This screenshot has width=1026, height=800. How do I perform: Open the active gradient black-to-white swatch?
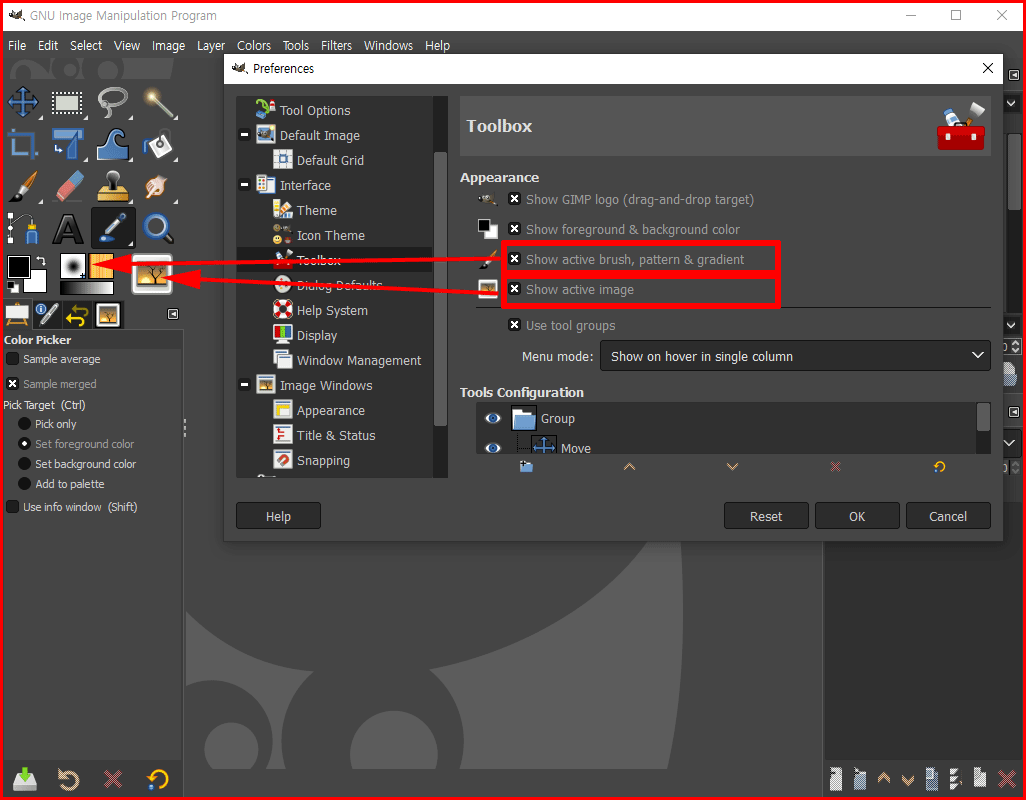click(86, 288)
